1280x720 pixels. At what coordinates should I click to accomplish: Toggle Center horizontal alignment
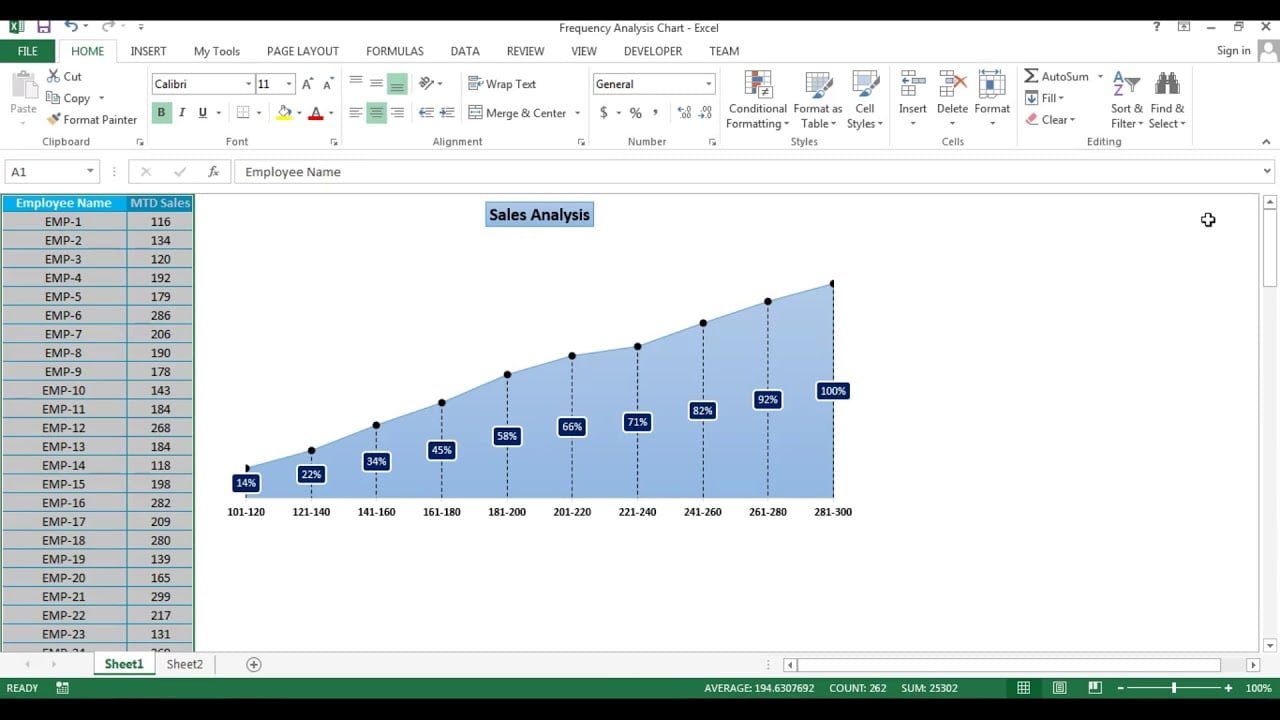click(x=376, y=113)
